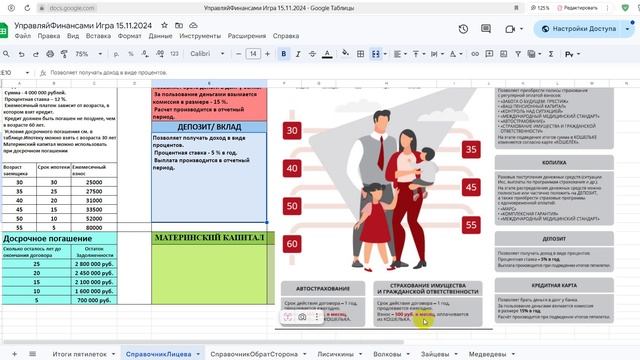Image resolution: width=640 pixels, height=360 pixels.
Task: Open the all sheets list
Action: [33, 354]
